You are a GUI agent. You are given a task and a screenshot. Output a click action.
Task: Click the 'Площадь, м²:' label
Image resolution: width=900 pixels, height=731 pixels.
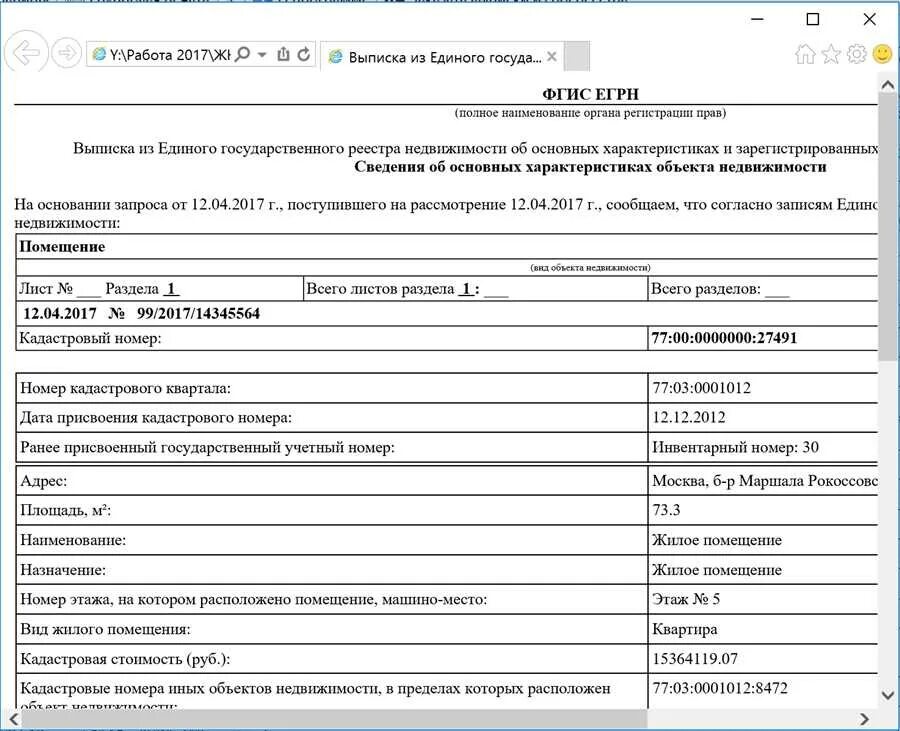point(65,510)
